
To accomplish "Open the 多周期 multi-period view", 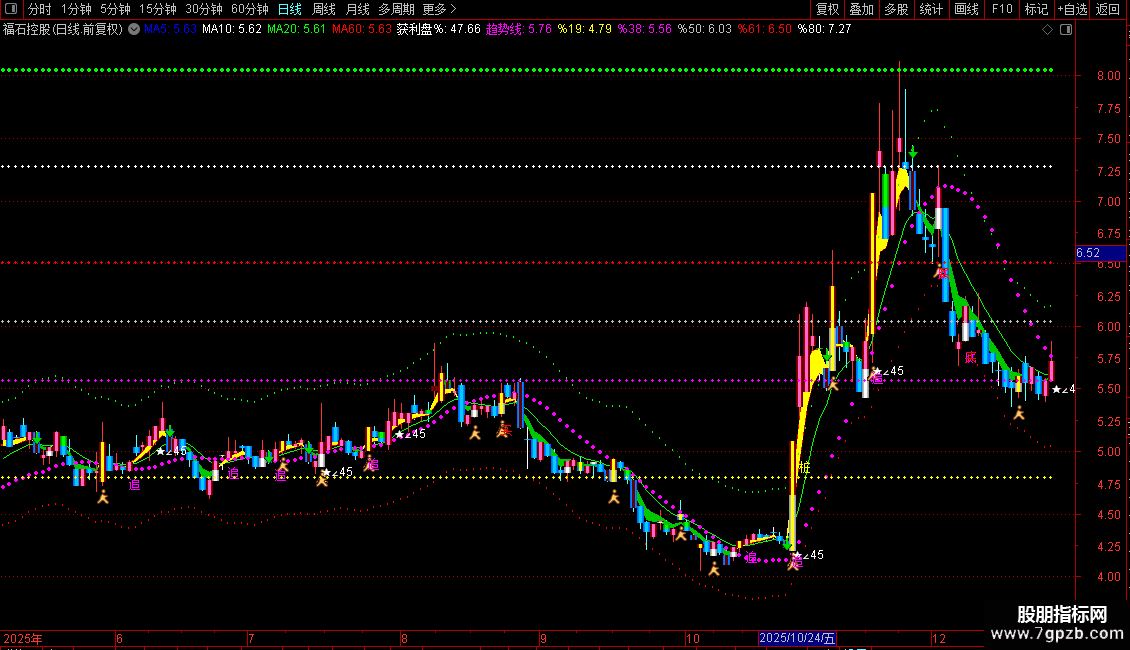I will [396, 9].
